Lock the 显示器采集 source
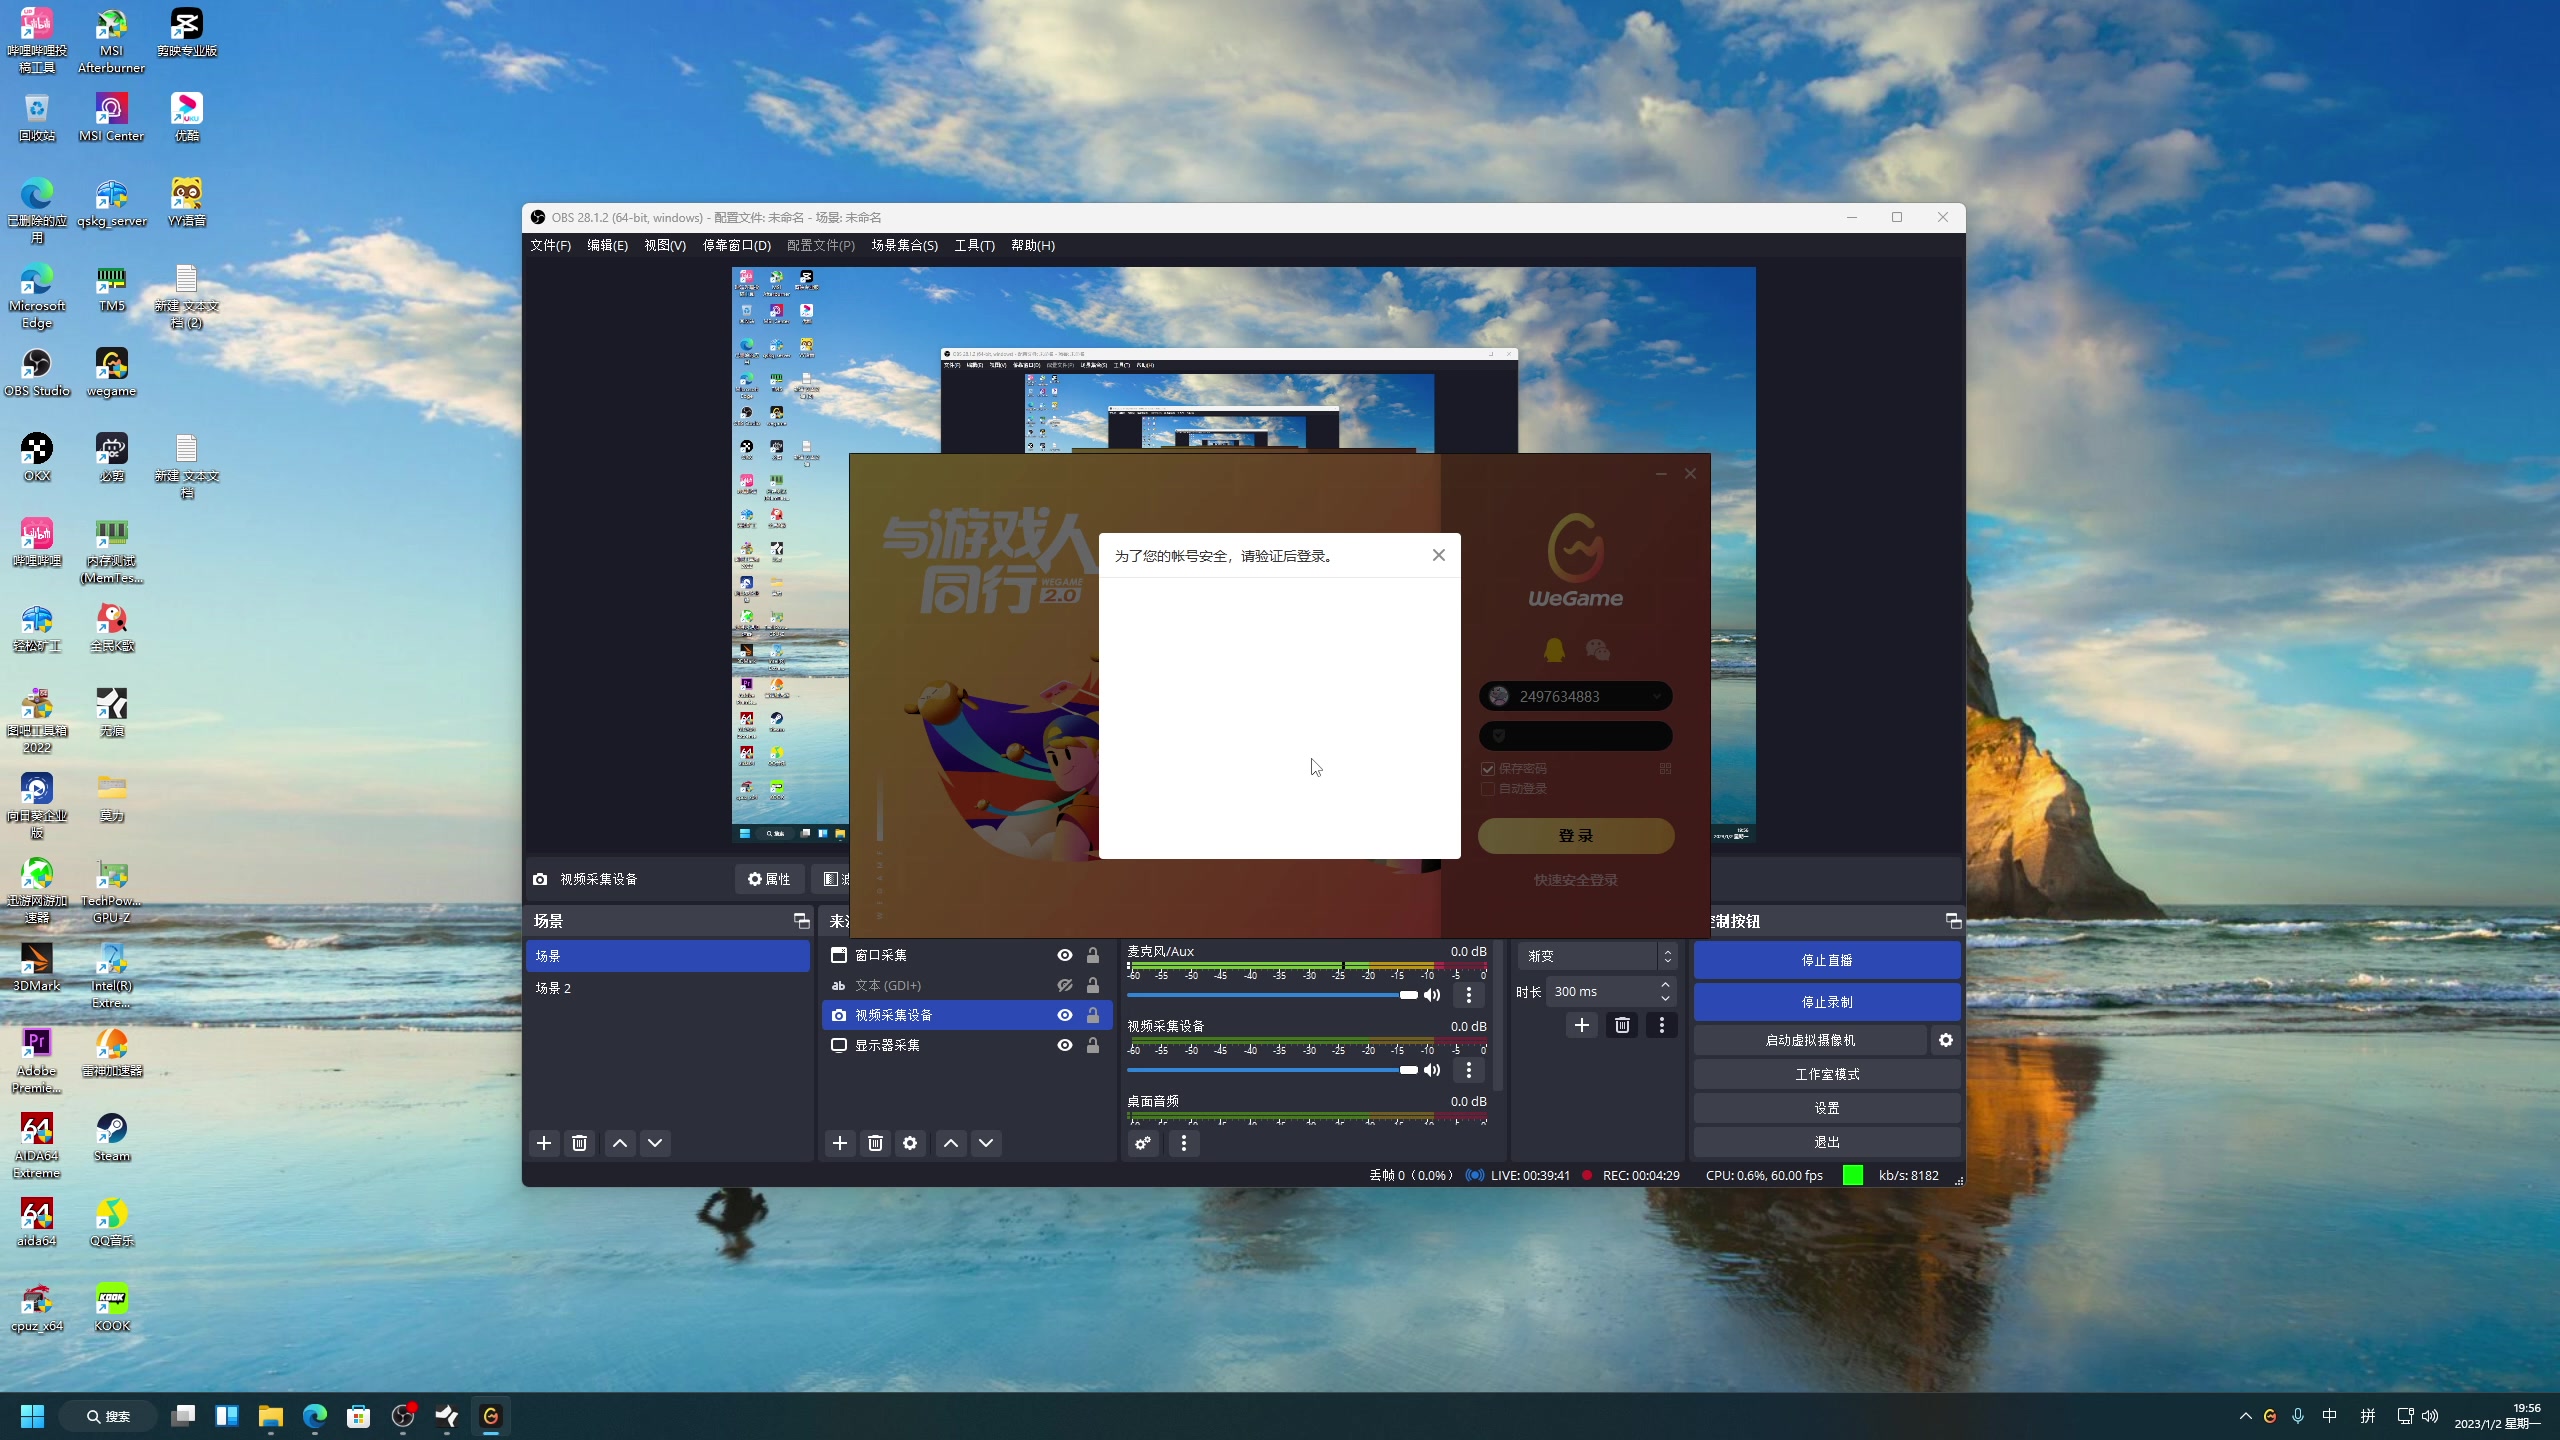The width and height of the screenshot is (2560, 1440). pos(1093,1045)
